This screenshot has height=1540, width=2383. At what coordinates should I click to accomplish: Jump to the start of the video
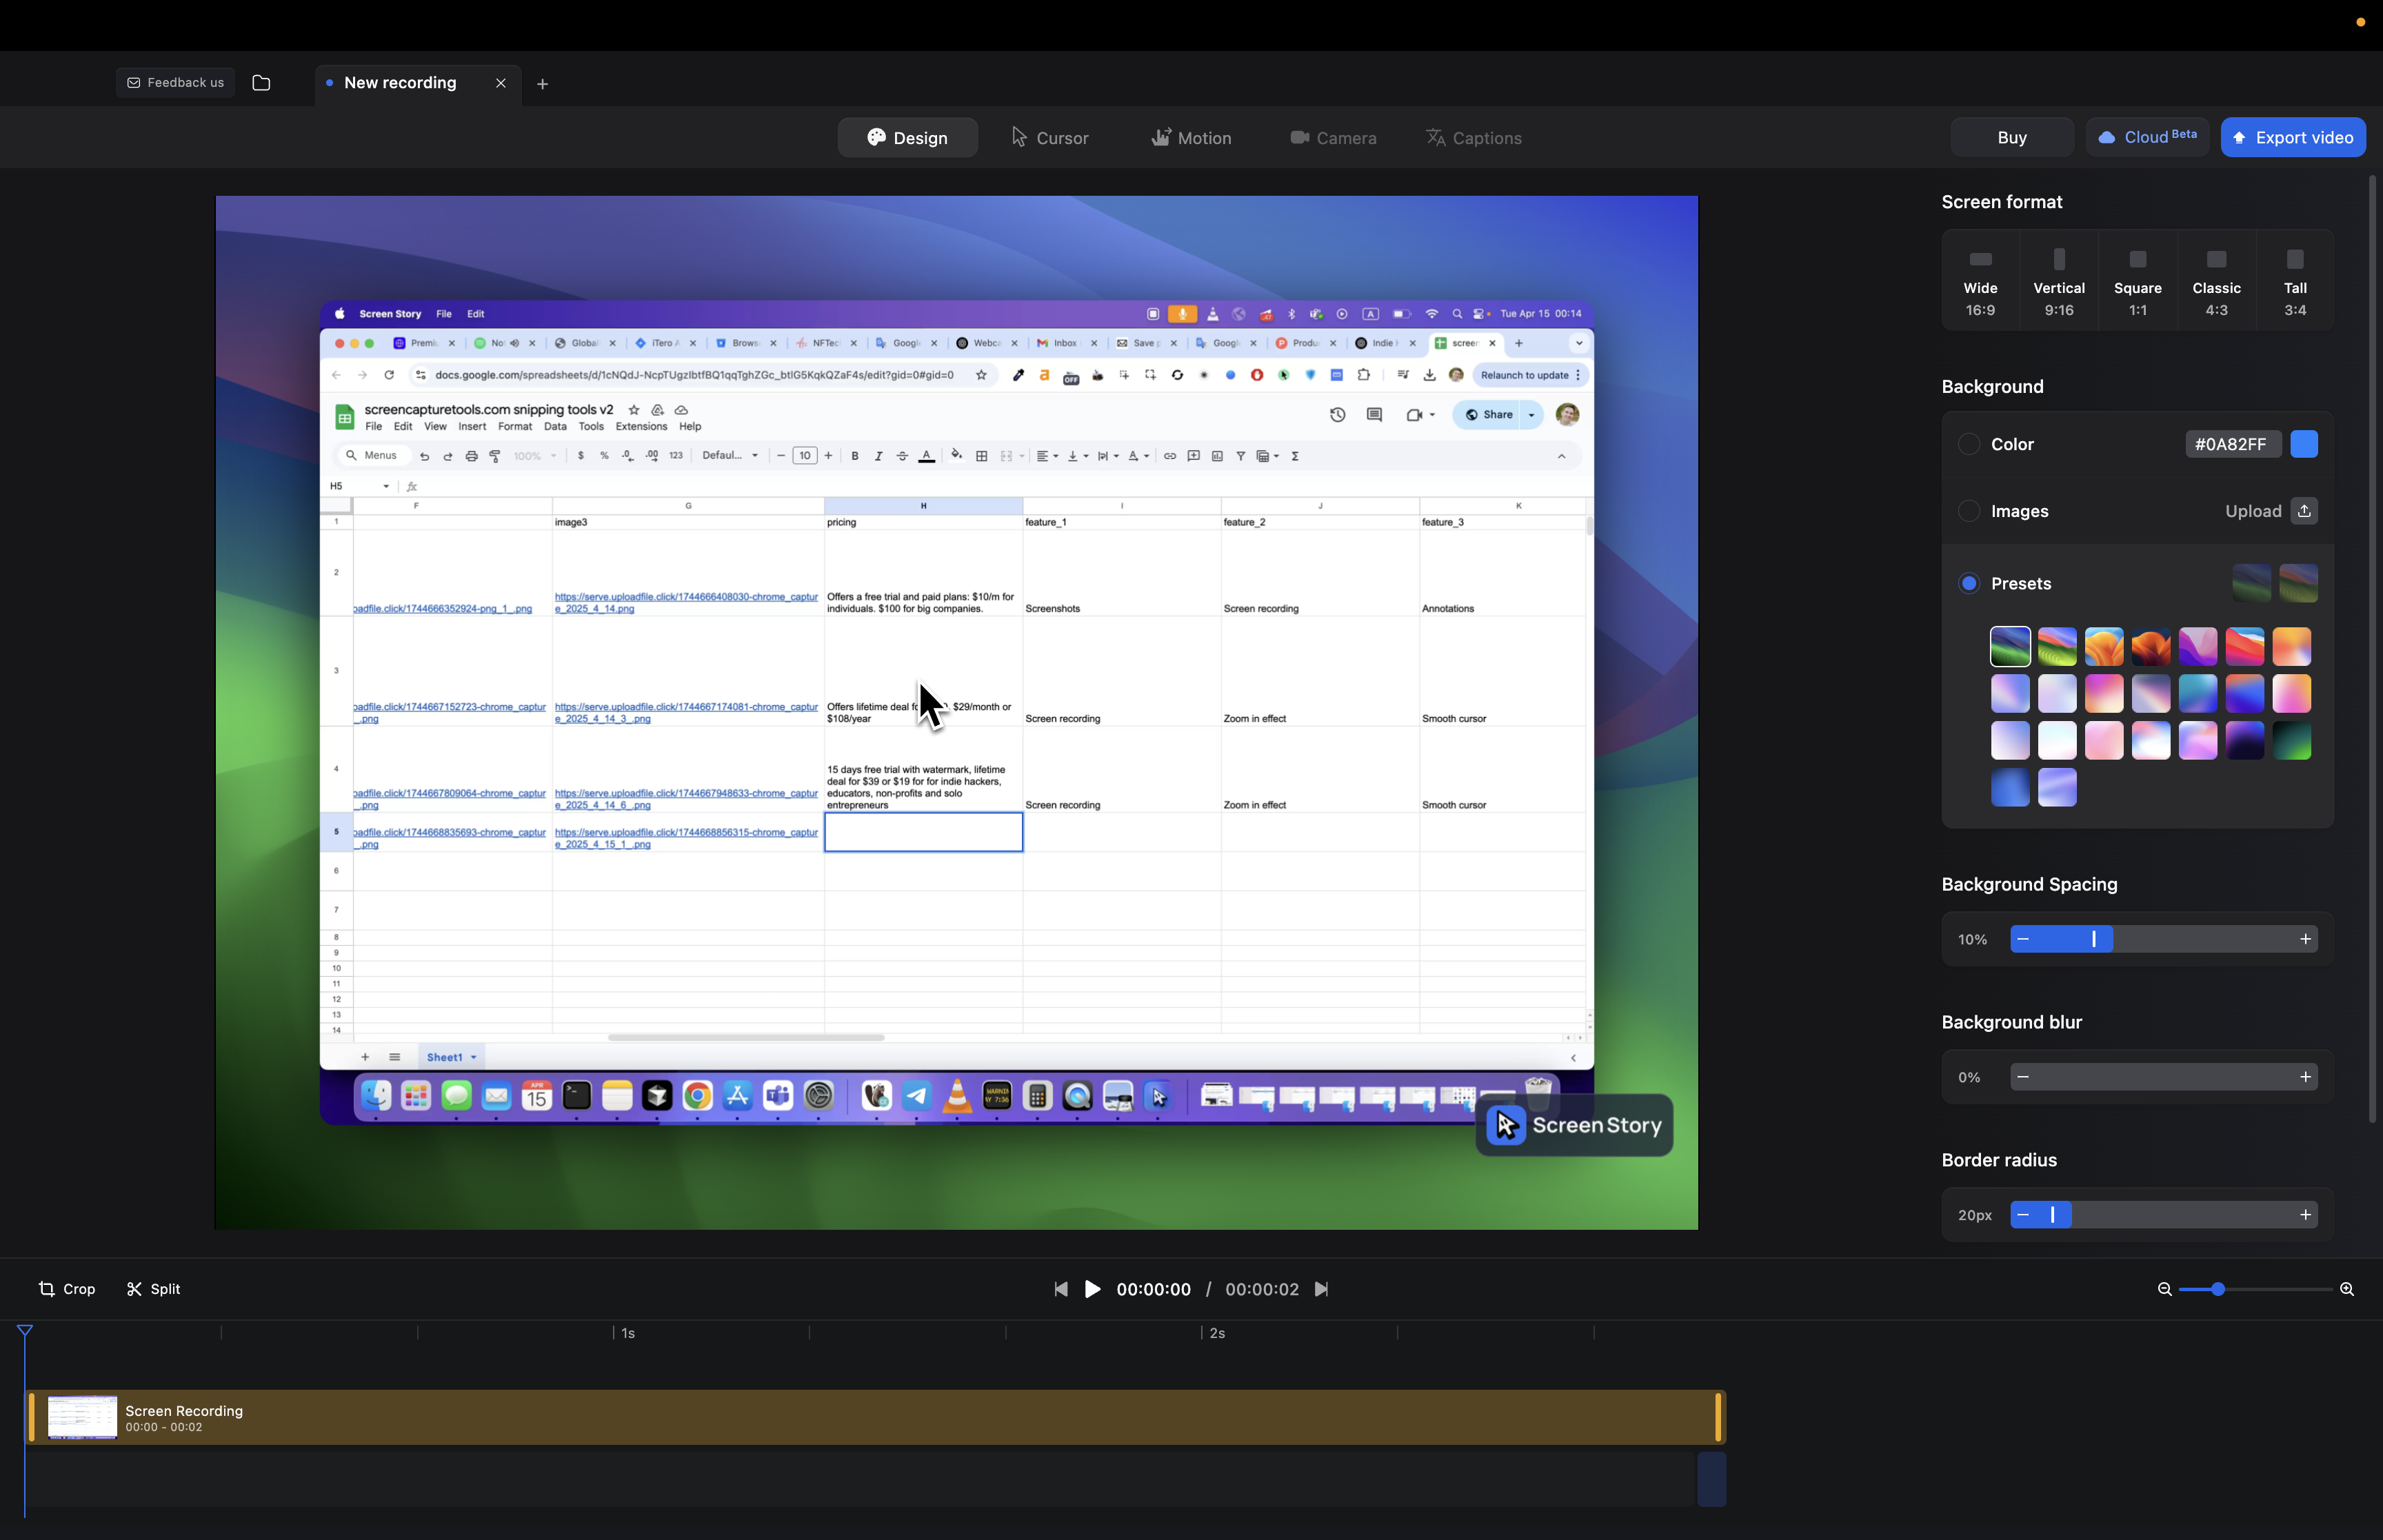[1060, 1290]
